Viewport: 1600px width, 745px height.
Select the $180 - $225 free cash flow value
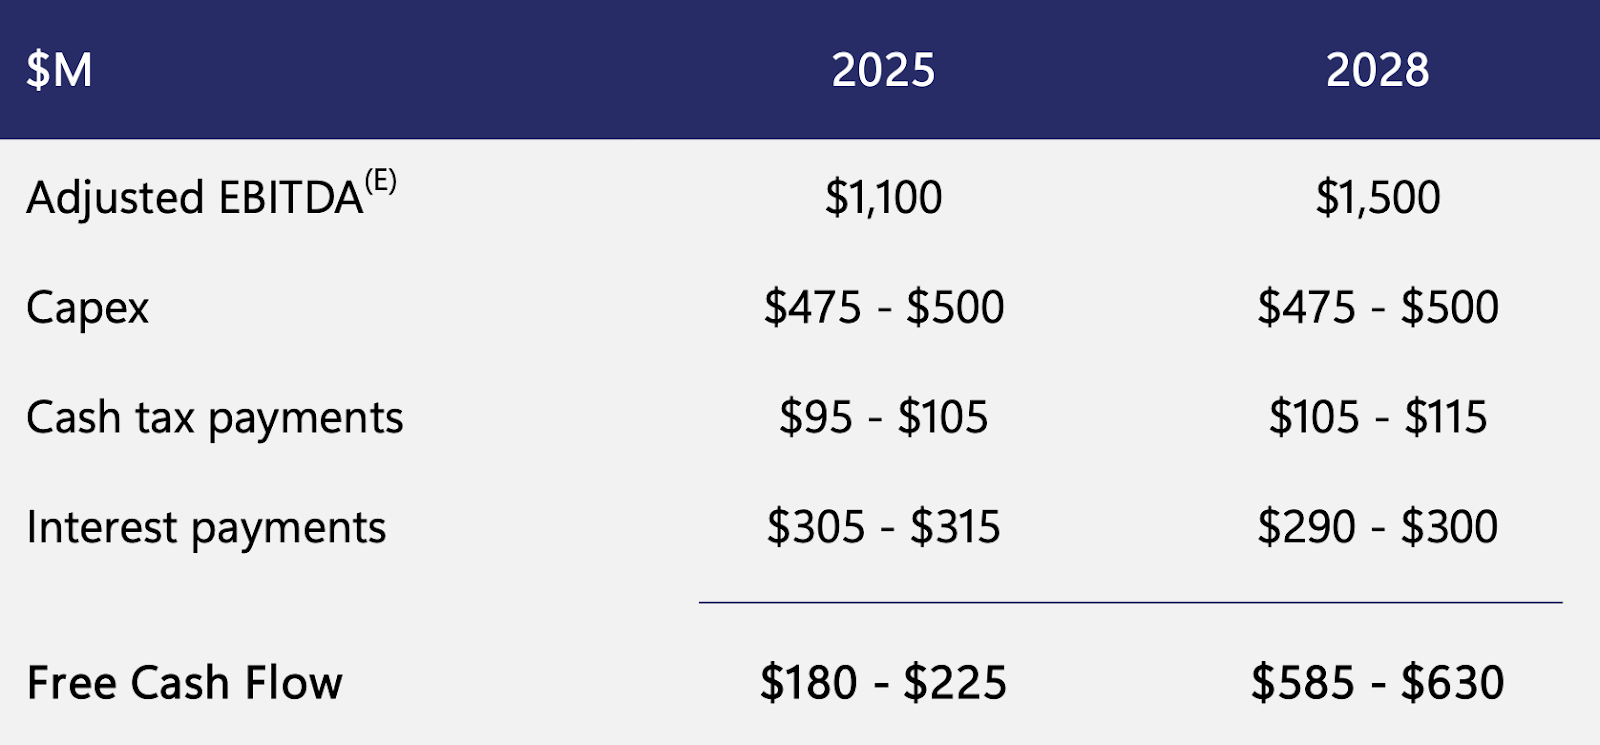pos(883,683)
